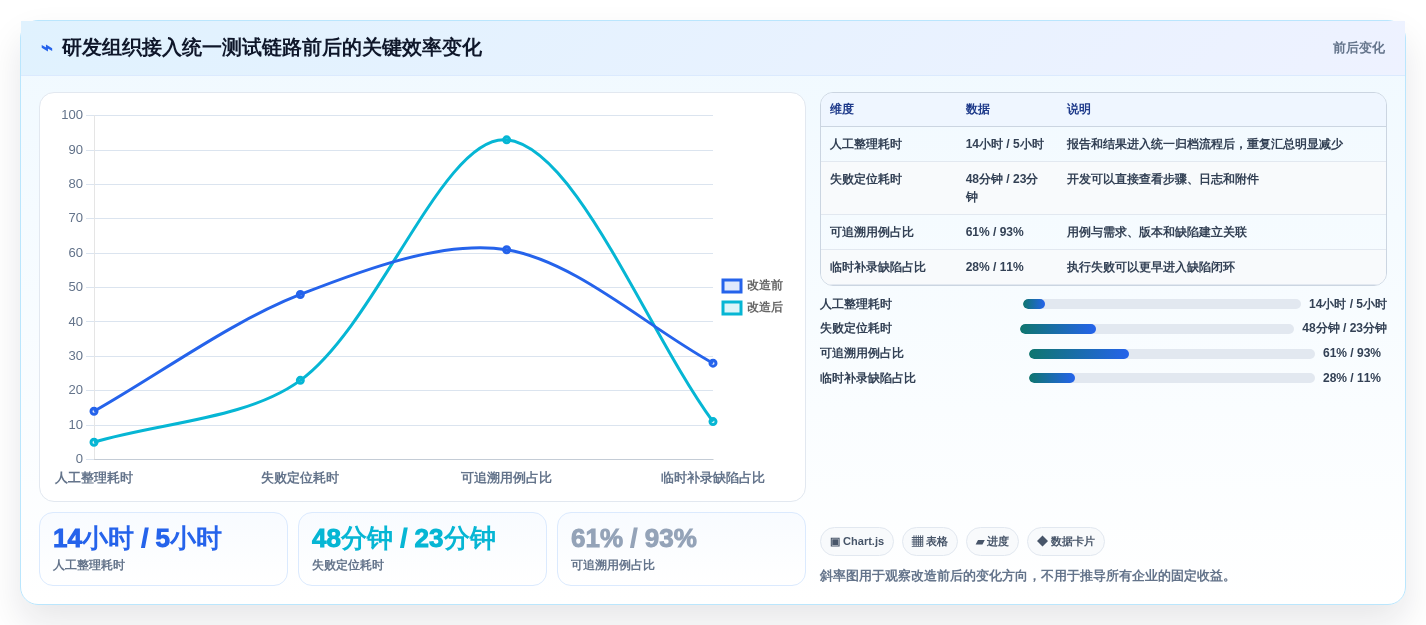This screenshot has width=1426, height=625.
Task: Click the 人工整理耗时 progress bar
Action: (x=1161, y=304)
